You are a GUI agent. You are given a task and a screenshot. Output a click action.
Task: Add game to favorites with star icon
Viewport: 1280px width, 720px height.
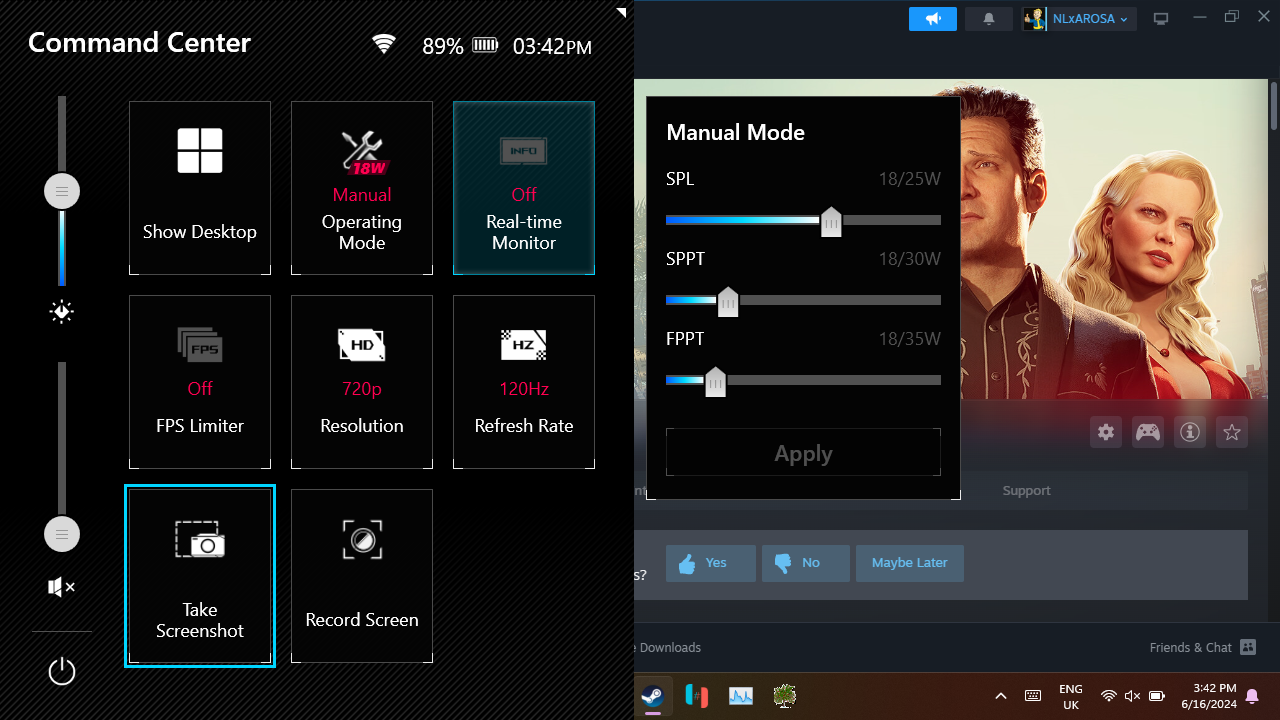coord(1232,432)
